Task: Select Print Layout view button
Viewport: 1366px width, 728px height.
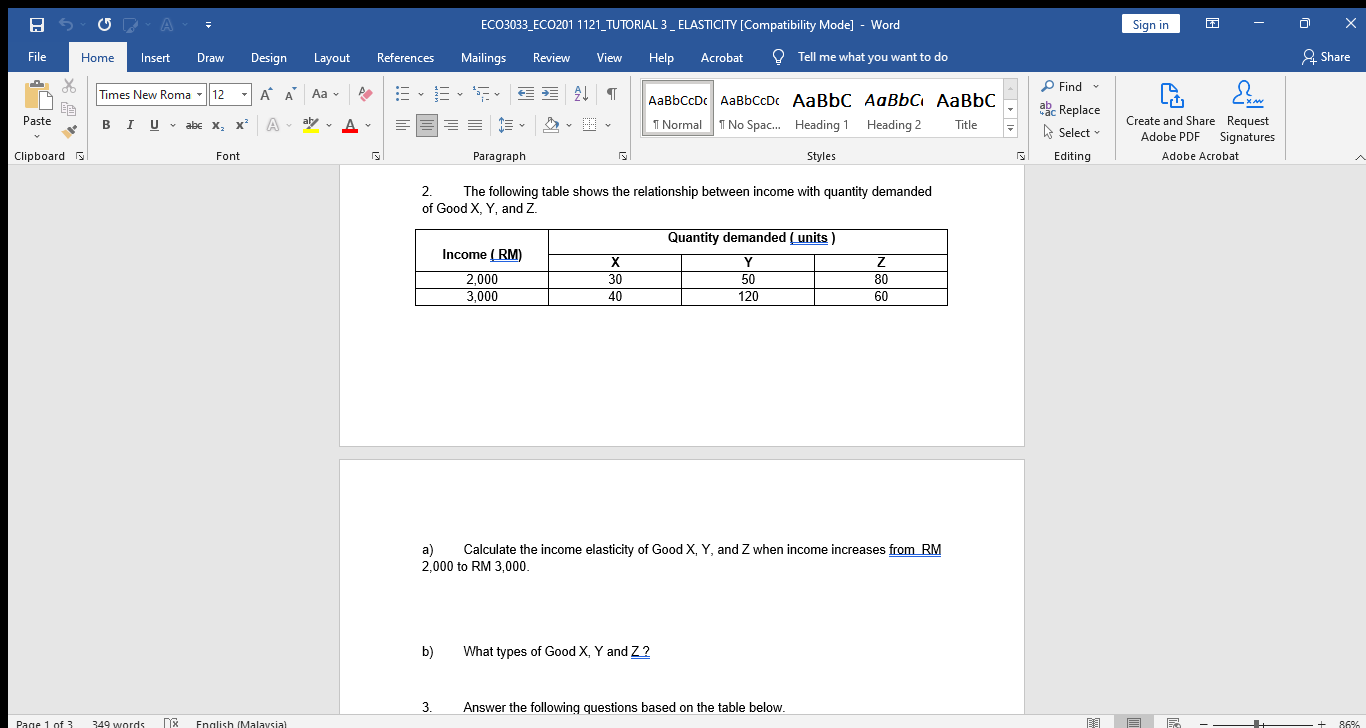Action: (x=1134, y=722)
